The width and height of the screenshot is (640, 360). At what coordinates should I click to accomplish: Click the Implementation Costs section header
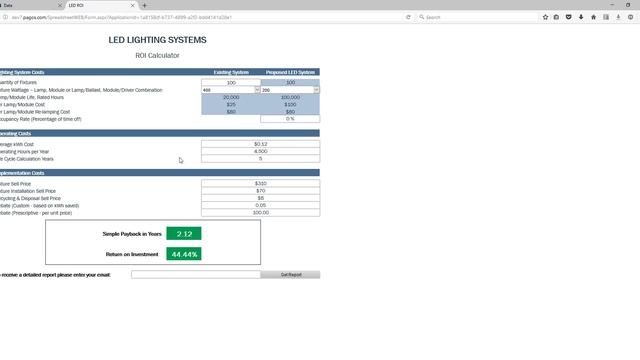click(159, 173)
